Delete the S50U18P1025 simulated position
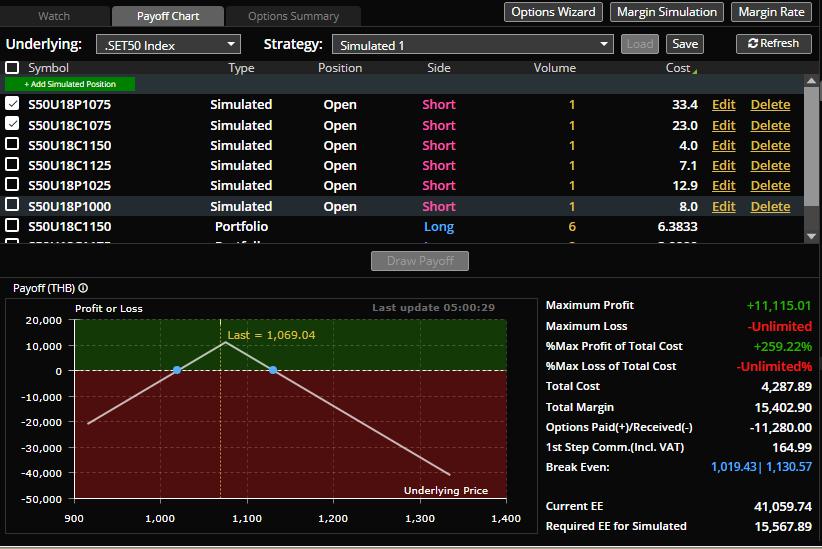 (770, 186)
